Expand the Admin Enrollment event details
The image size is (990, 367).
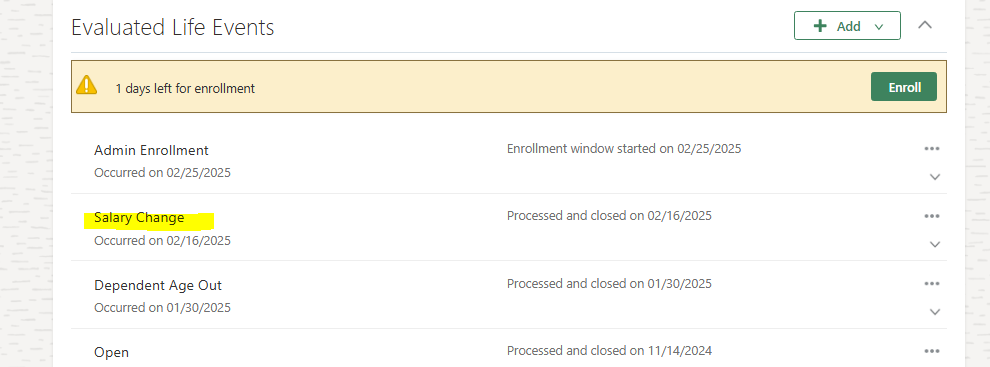click(x=935, y=177)
